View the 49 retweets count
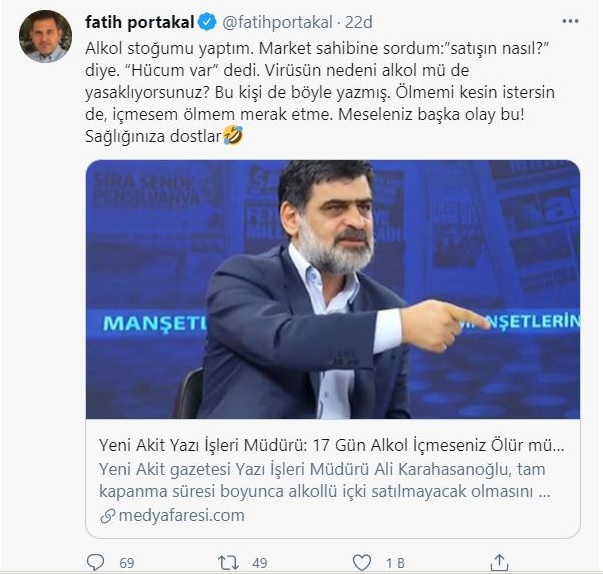Screen dimensions: 603x574 coord(259,563)
